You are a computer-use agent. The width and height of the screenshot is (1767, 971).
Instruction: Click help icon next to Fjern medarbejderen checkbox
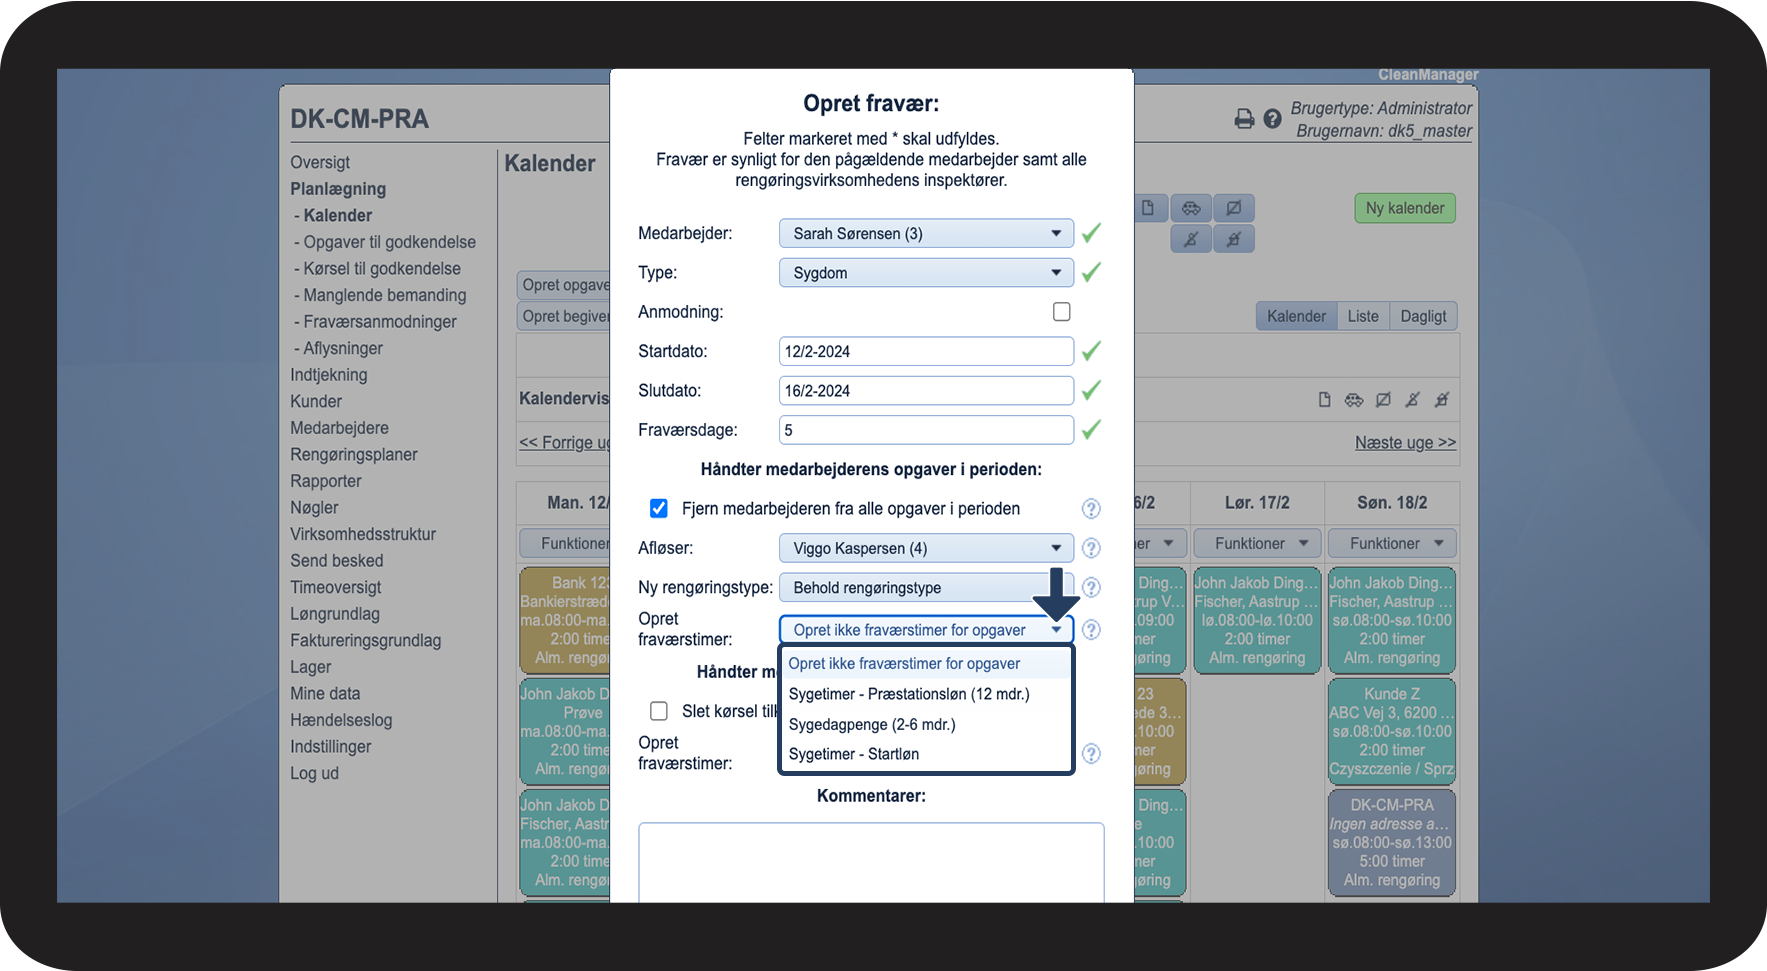[1091, 509]
